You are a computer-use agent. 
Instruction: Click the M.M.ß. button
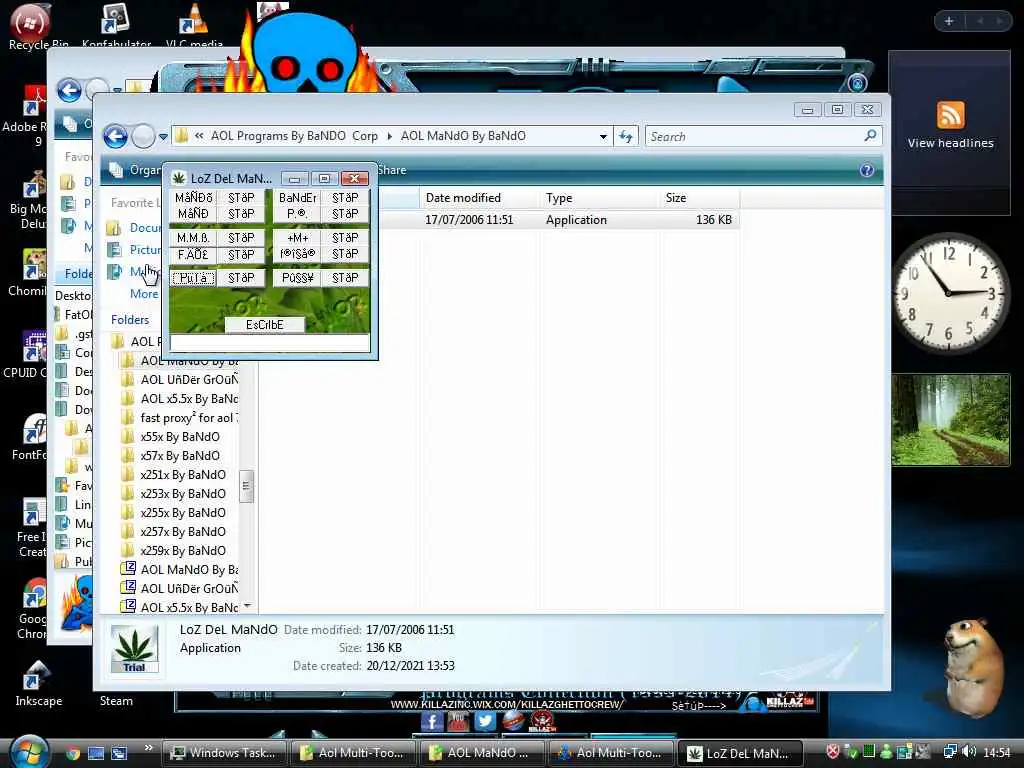193,238
